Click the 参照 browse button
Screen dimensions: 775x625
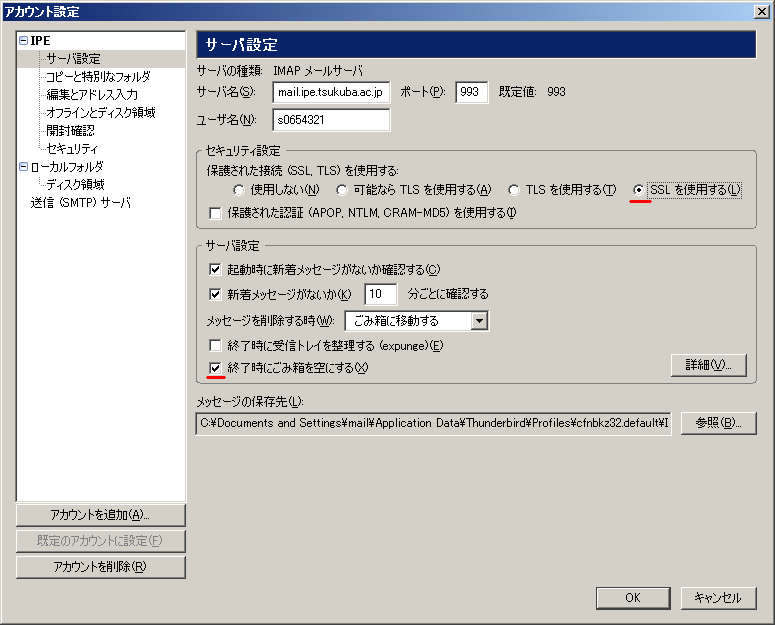pos(718,423)
